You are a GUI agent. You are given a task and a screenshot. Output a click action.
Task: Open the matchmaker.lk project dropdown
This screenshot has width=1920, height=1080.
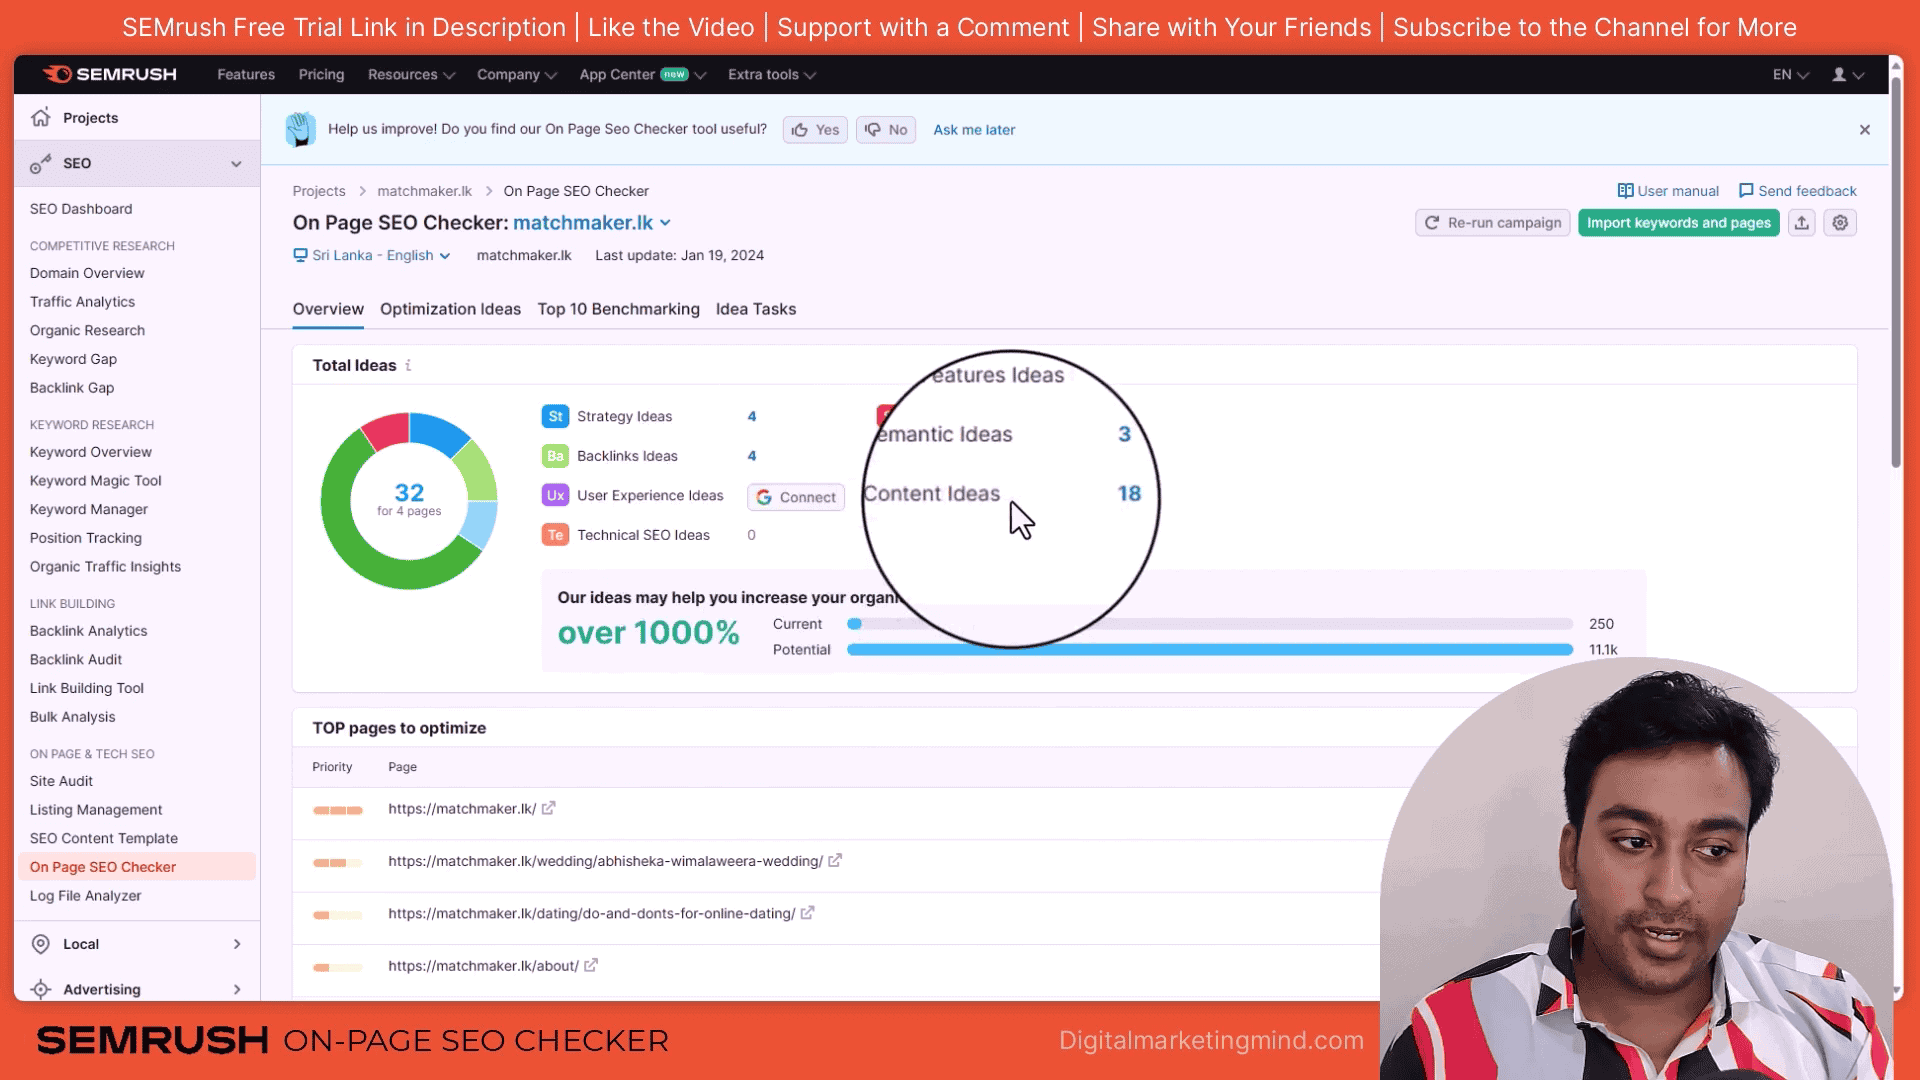coord(592,223)
